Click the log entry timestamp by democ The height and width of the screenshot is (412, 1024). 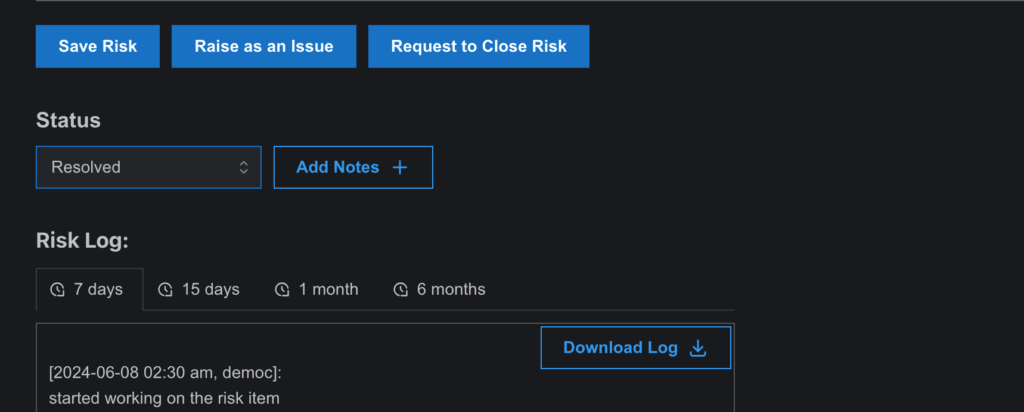point(165,373)
